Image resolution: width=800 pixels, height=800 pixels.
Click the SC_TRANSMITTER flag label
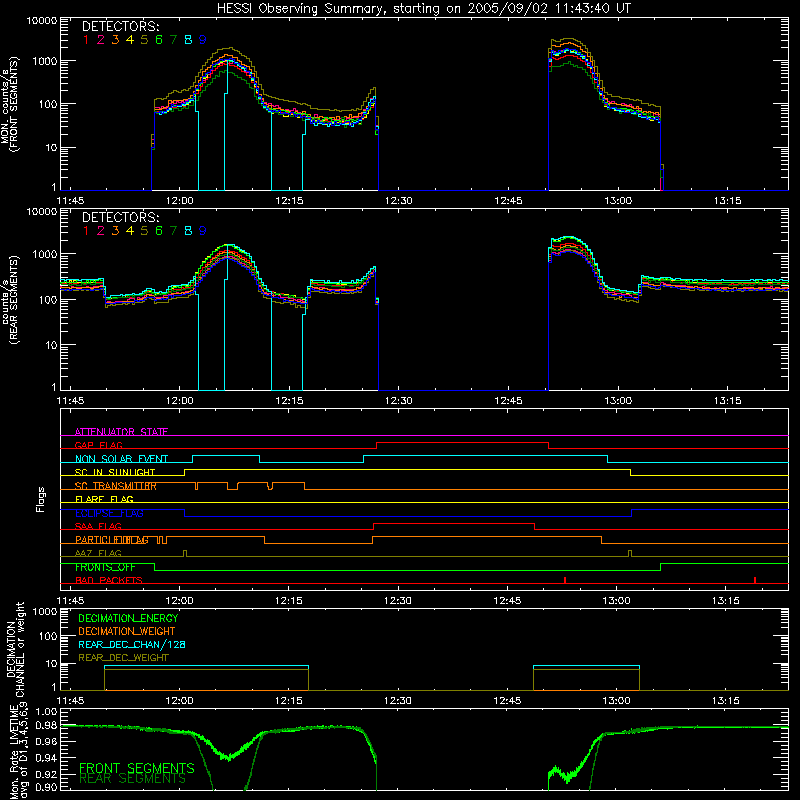coord(116,486)
